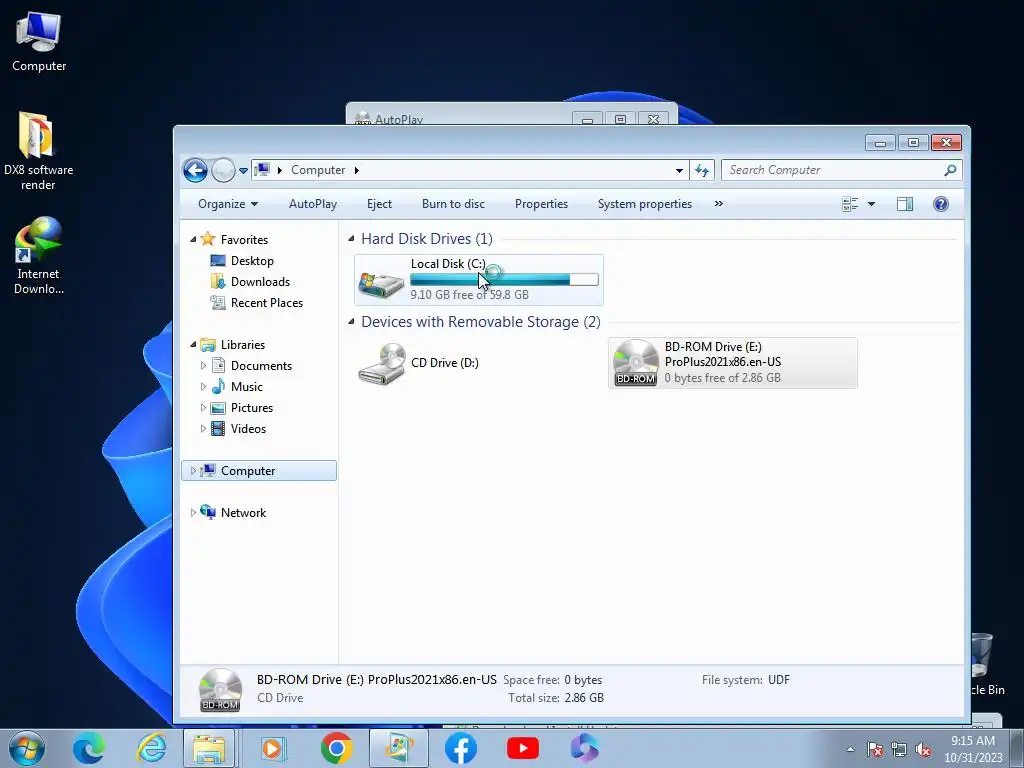Open Desktop under Favorites

coord(252,261)
